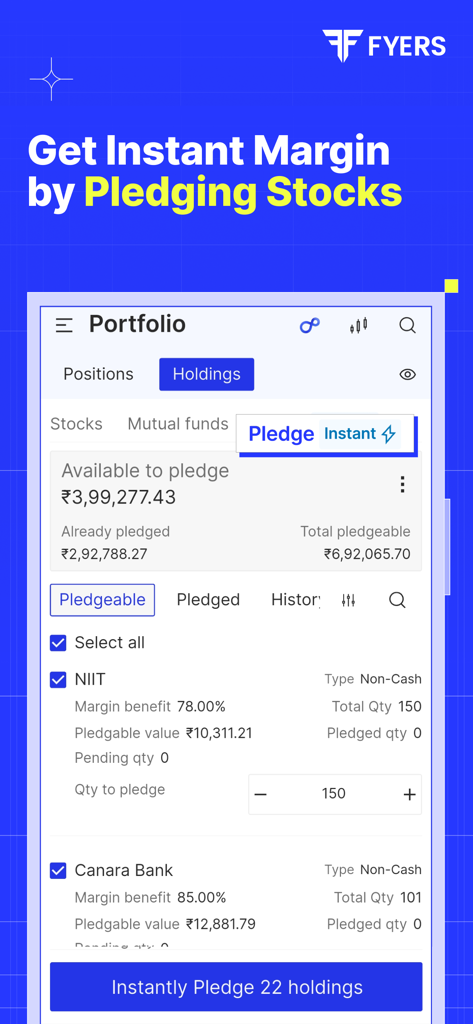The width and height of the screenshot is (473, 1024).
Task: Tap the Portfolio page title
Action: pos(137,324)
